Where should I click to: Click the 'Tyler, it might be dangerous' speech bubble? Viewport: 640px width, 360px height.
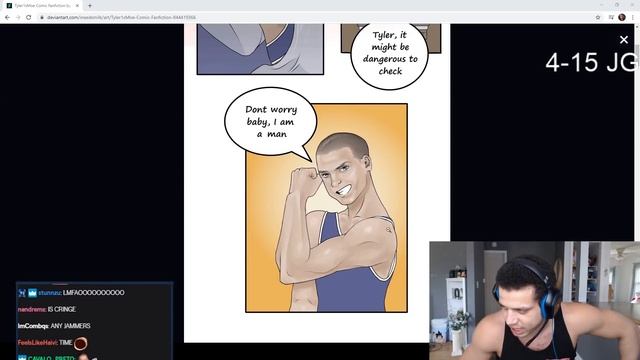point(390,55)
